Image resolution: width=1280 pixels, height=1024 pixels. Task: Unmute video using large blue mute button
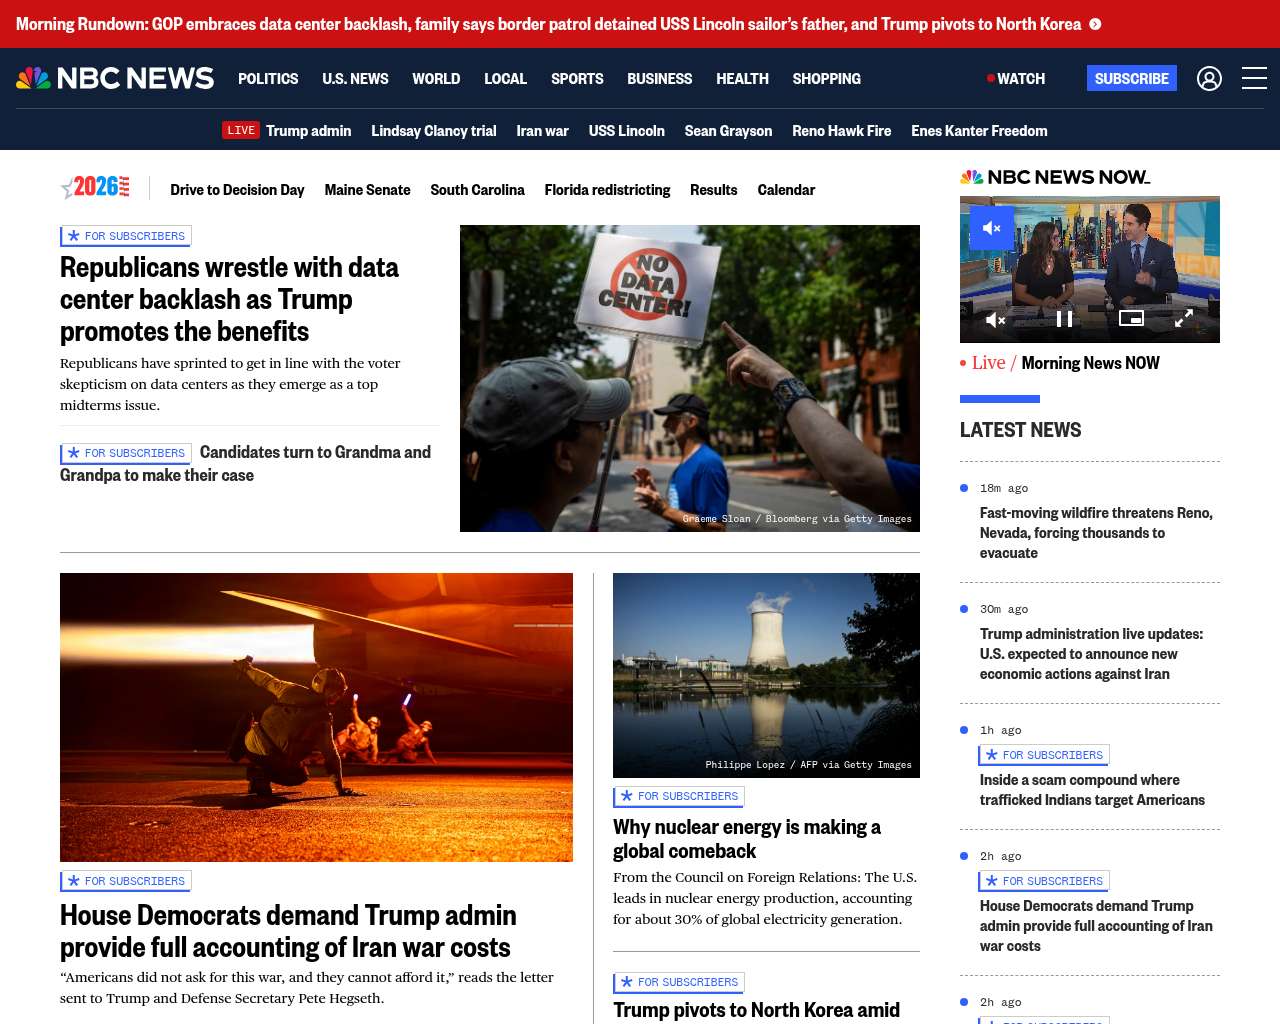[x=992, y=228]
